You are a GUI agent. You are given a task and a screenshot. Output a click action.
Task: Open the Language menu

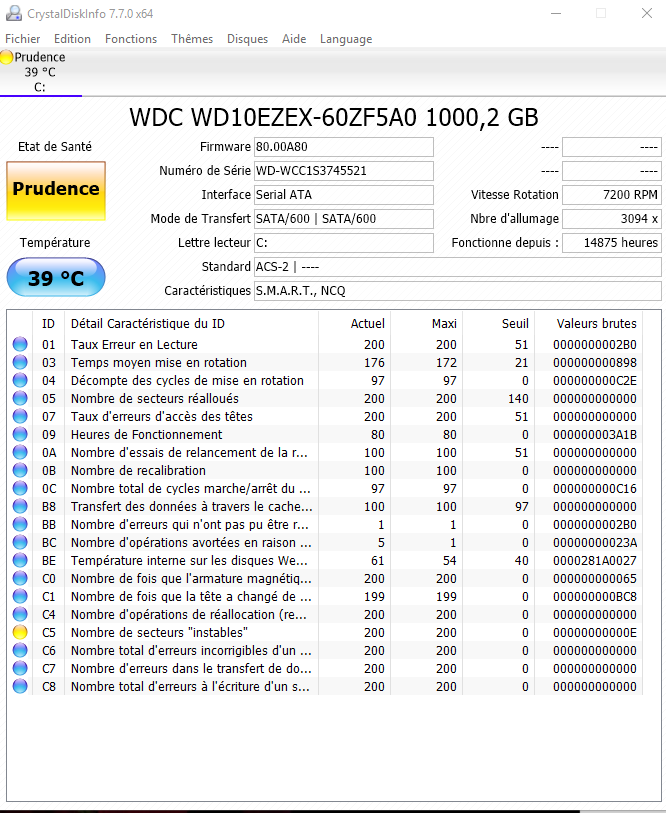(346, 39)
